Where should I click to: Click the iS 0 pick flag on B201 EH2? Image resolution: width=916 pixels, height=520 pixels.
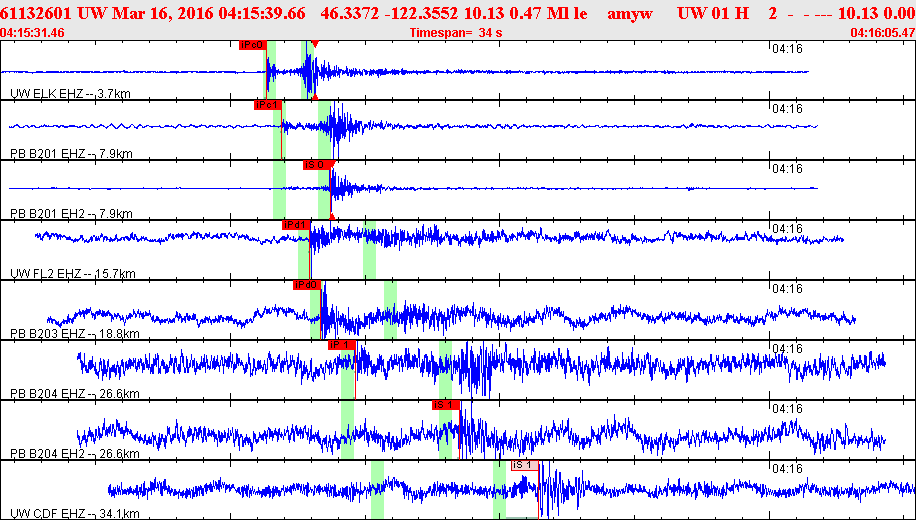pos(316,164)
